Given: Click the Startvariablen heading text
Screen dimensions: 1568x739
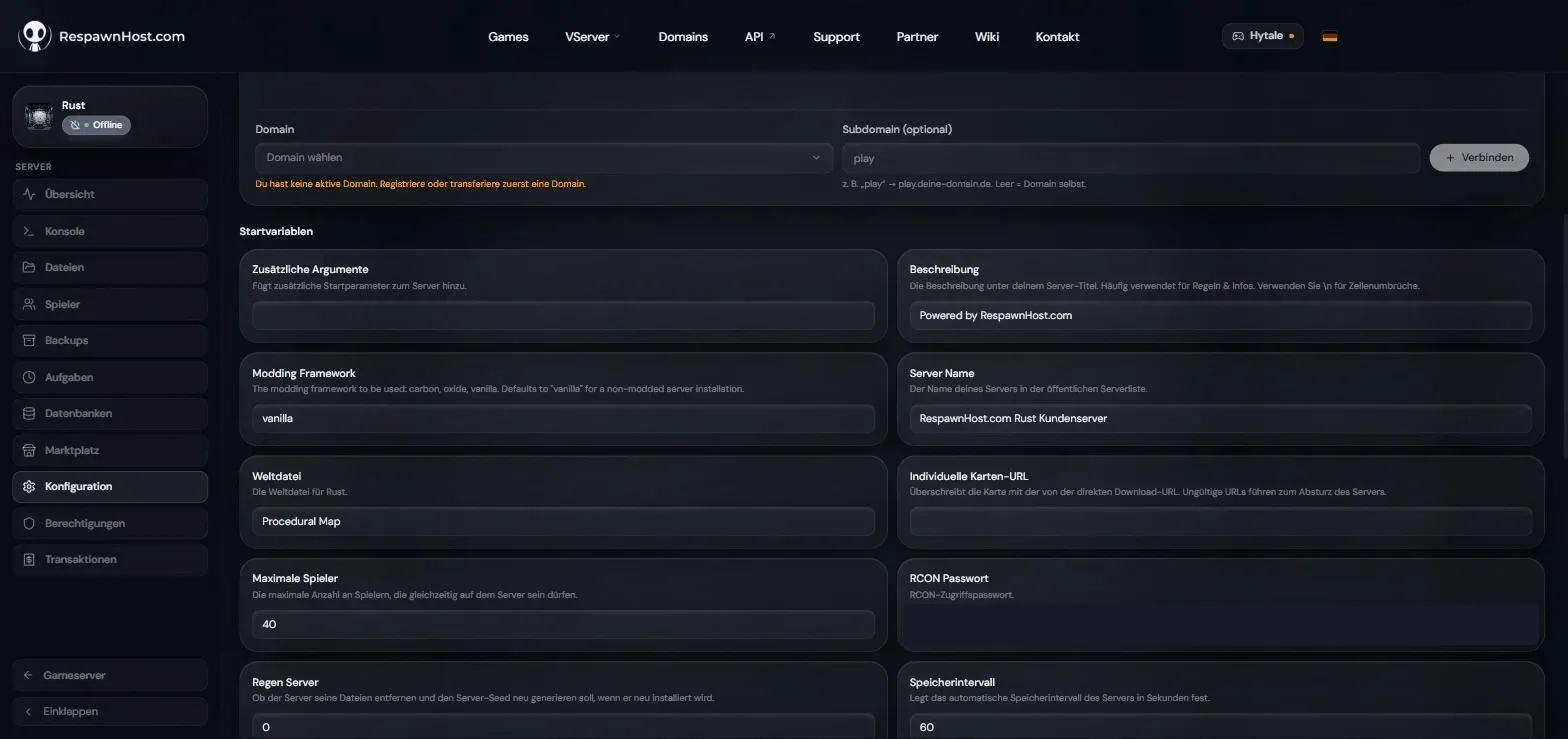Looking at the screenshot, I should [x=276, y=231].
